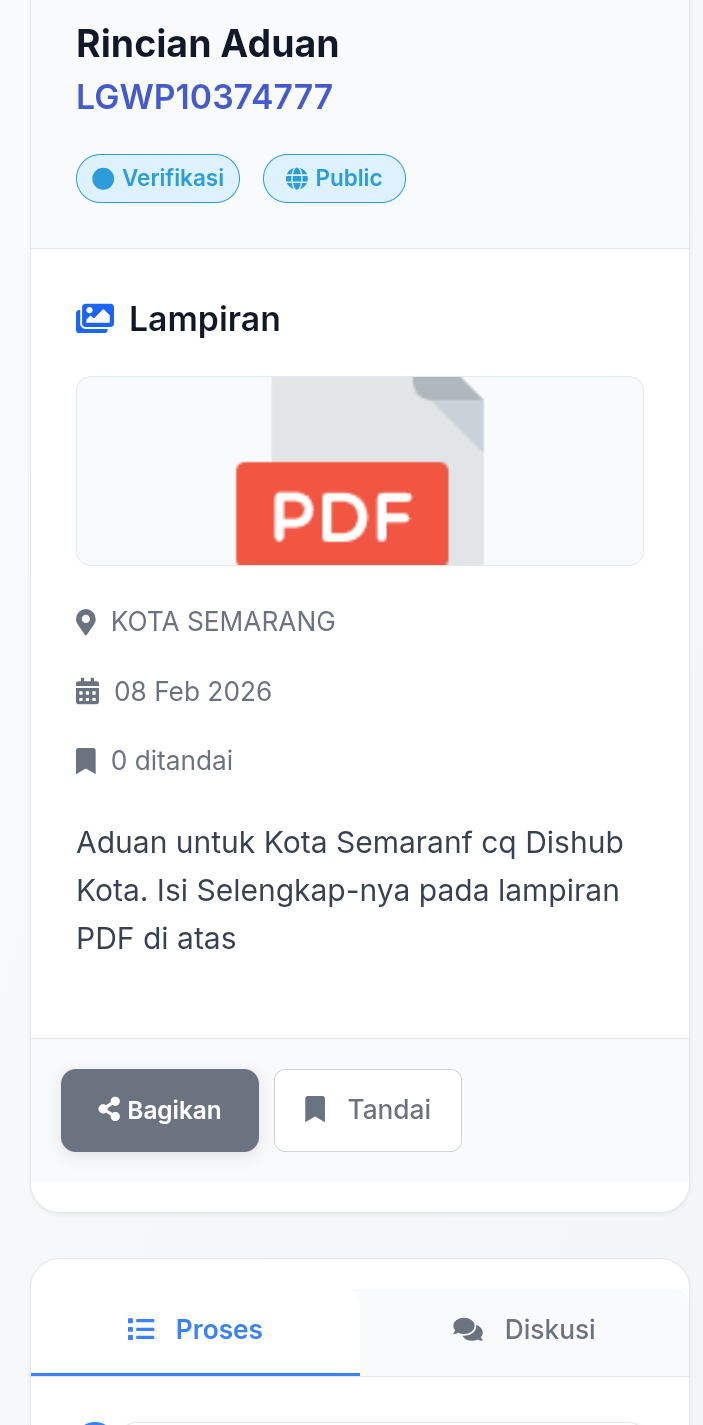This screenshot has width=703, height=1425.
Task: Click the calendar icon next to 08 Feb 2026
Action: [x=88, y=691]
